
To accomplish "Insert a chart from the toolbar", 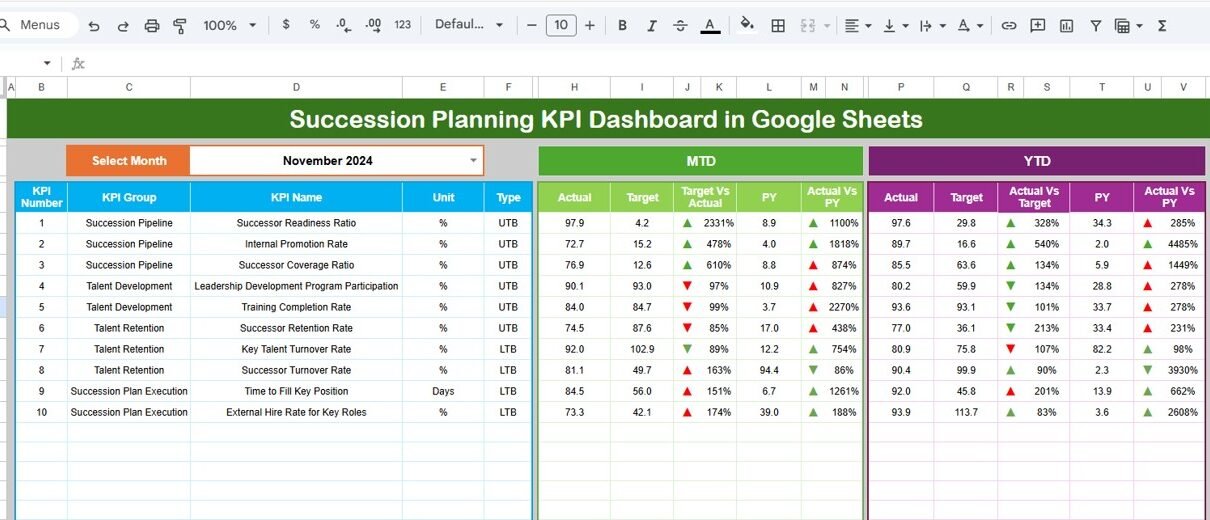I will click(x=1066, y=25).
